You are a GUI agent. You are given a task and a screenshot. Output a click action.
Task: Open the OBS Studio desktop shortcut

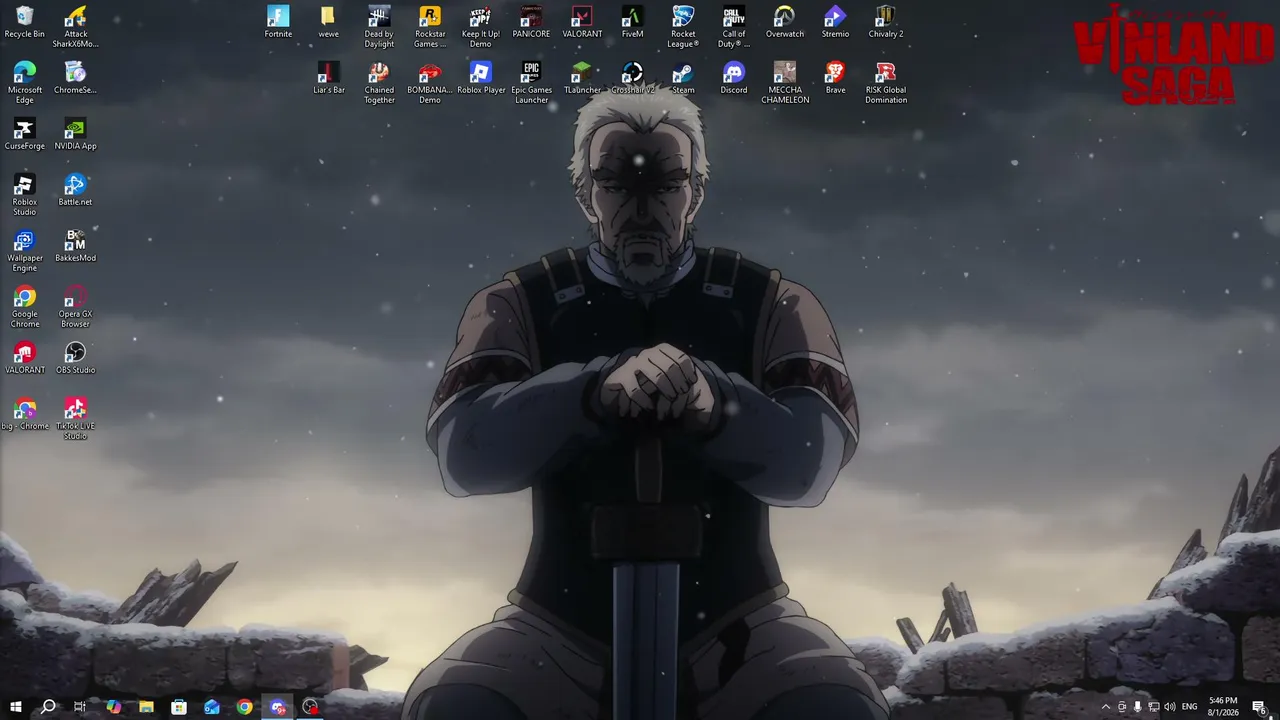click(x=75, y=358)
